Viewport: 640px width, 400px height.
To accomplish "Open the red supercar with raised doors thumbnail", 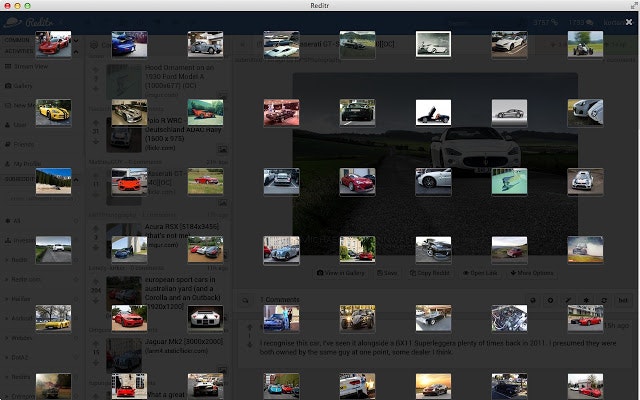I will click(x=53, y=44).
